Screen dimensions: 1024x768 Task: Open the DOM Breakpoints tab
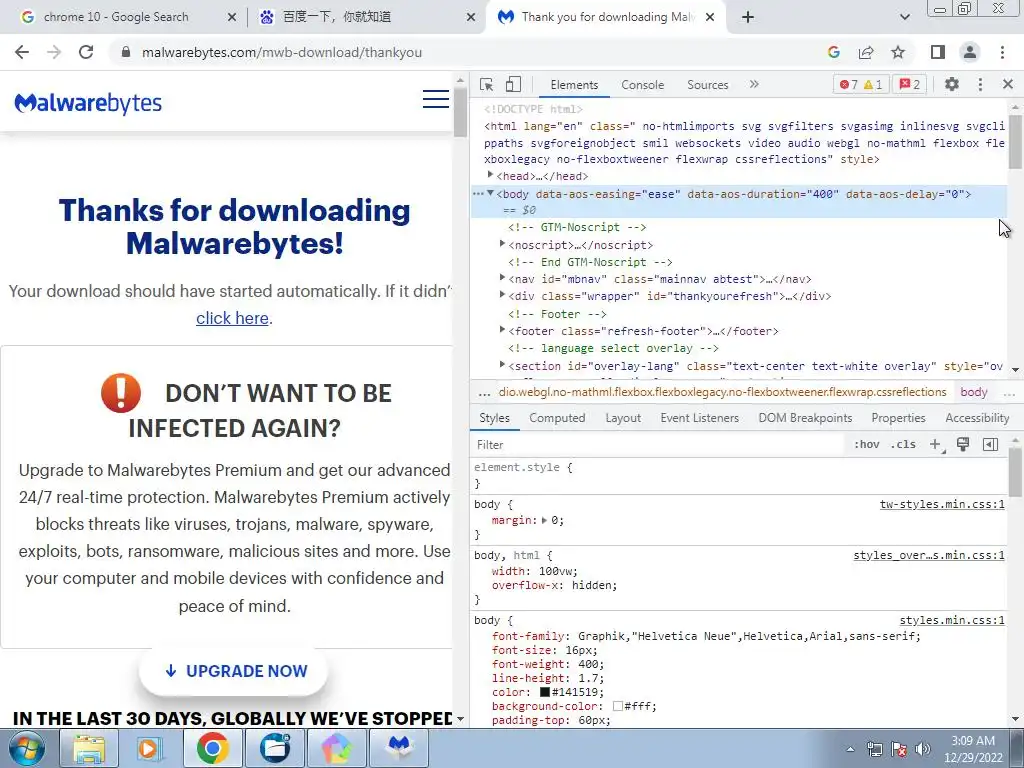805,418
